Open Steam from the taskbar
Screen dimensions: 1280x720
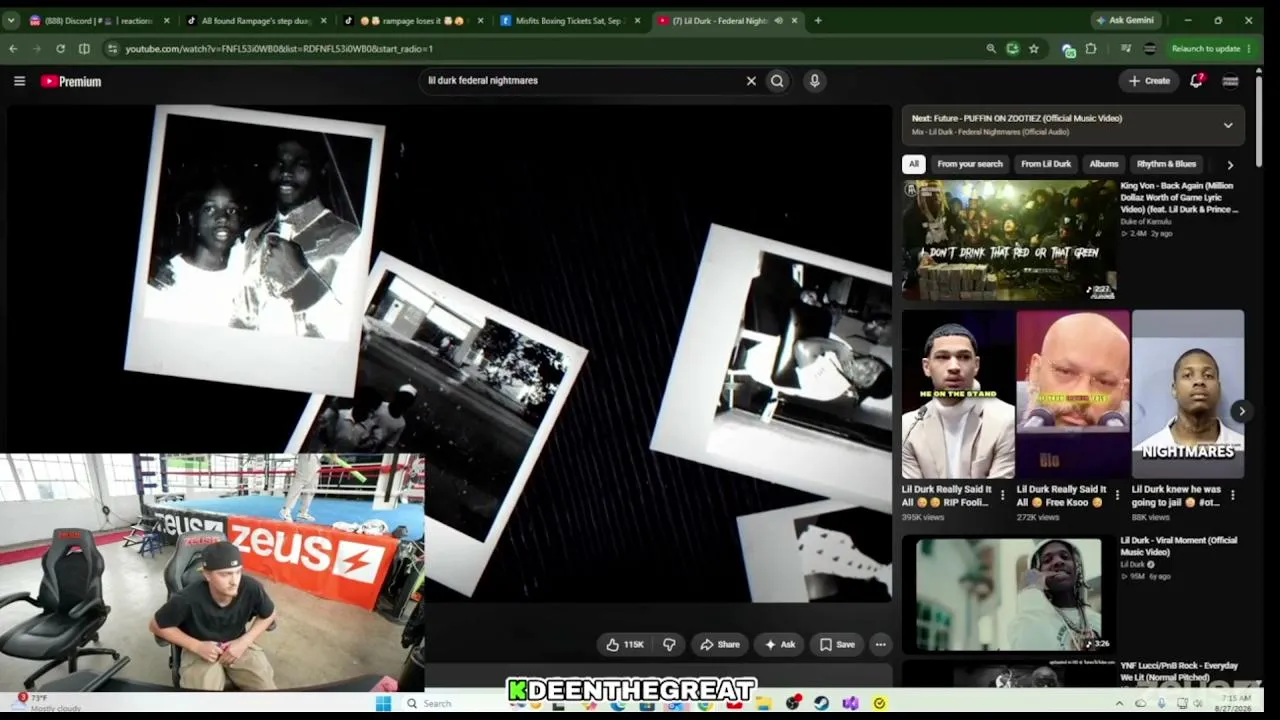tap(821, 704)
